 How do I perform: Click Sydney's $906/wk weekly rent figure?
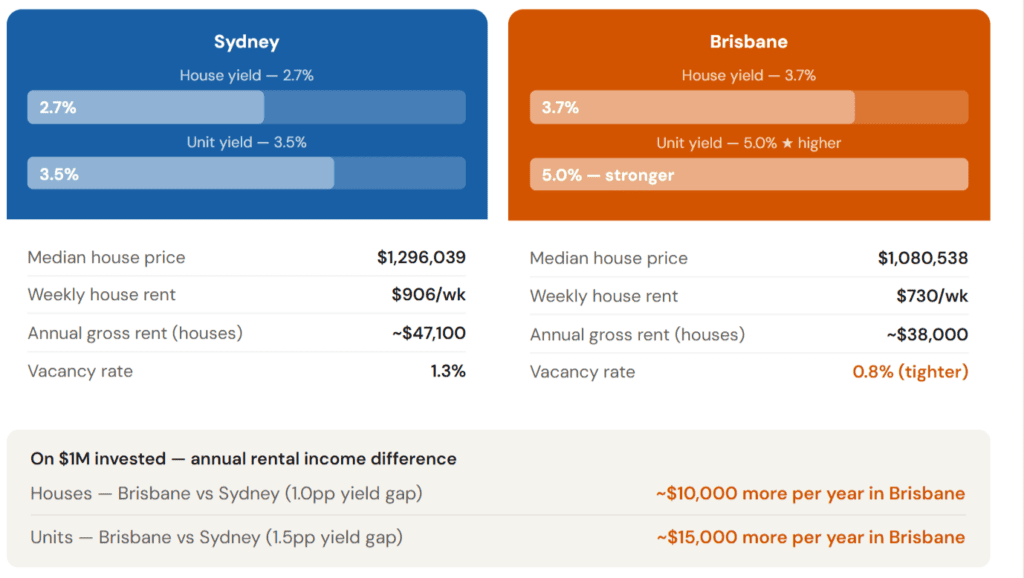[x=428, y=295]
